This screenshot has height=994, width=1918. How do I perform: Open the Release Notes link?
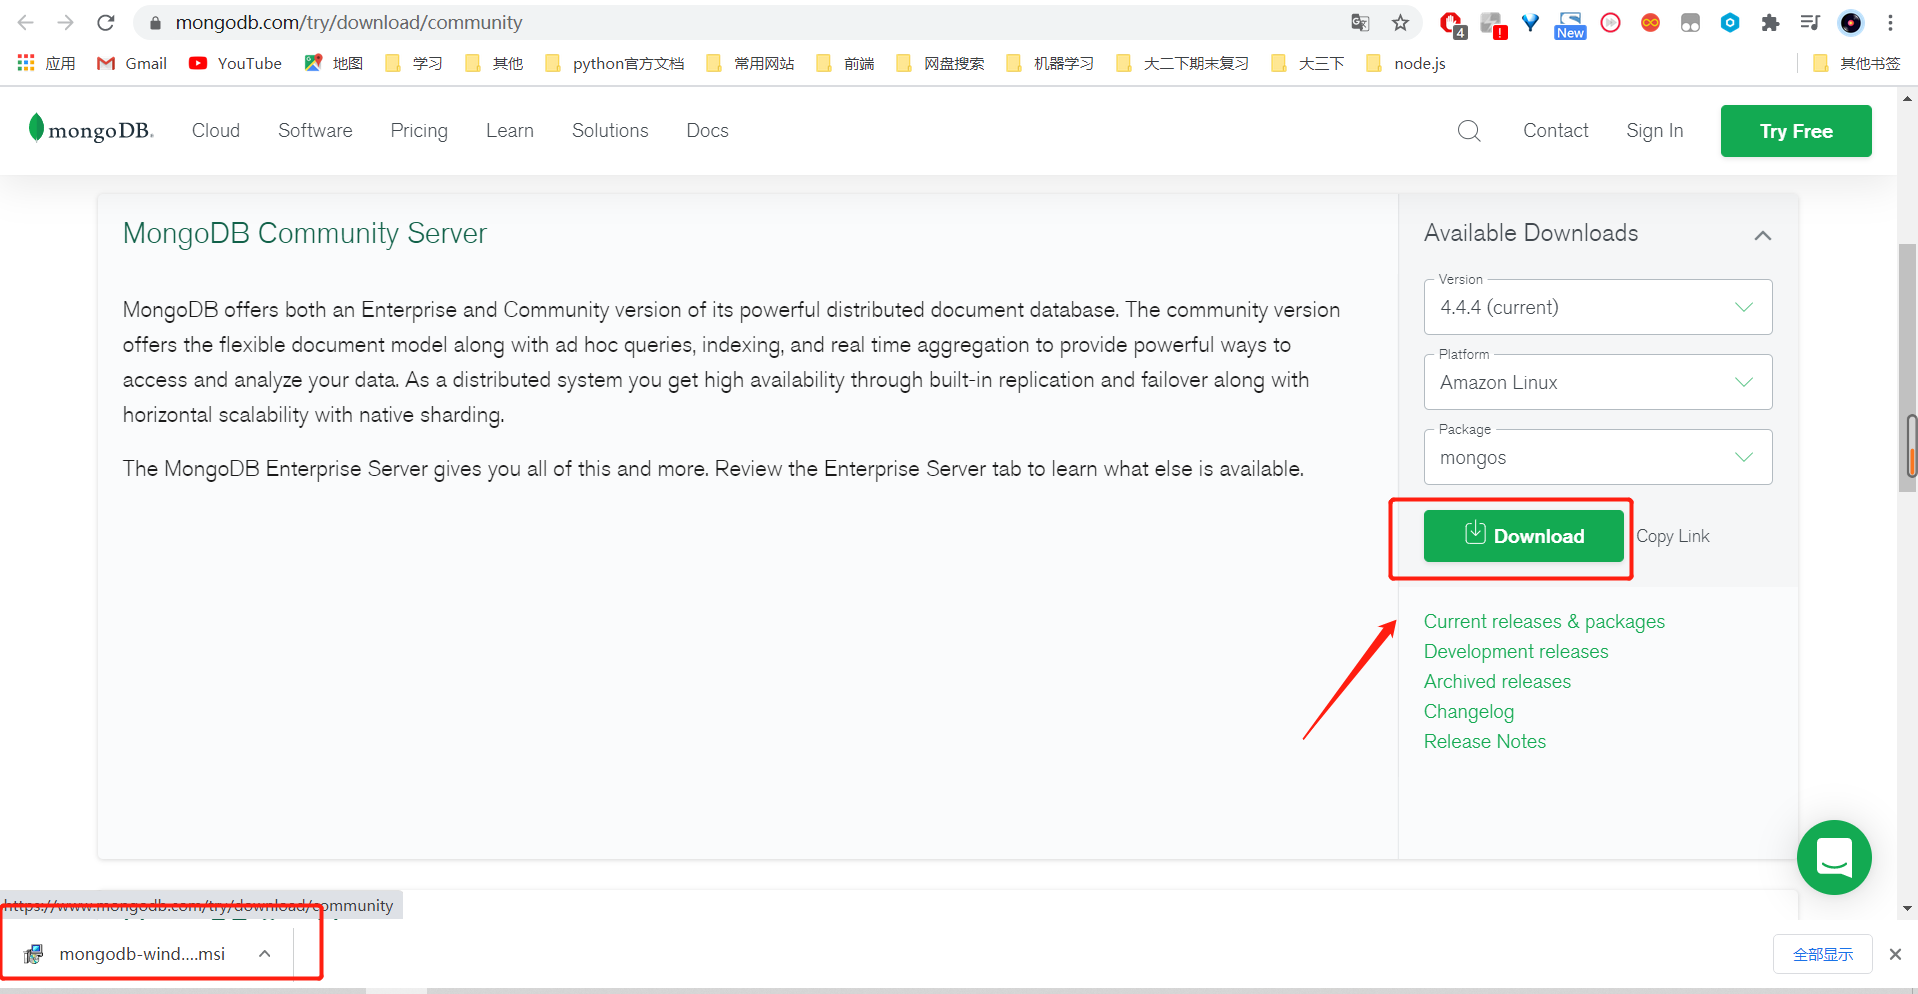pos(1485,741)
